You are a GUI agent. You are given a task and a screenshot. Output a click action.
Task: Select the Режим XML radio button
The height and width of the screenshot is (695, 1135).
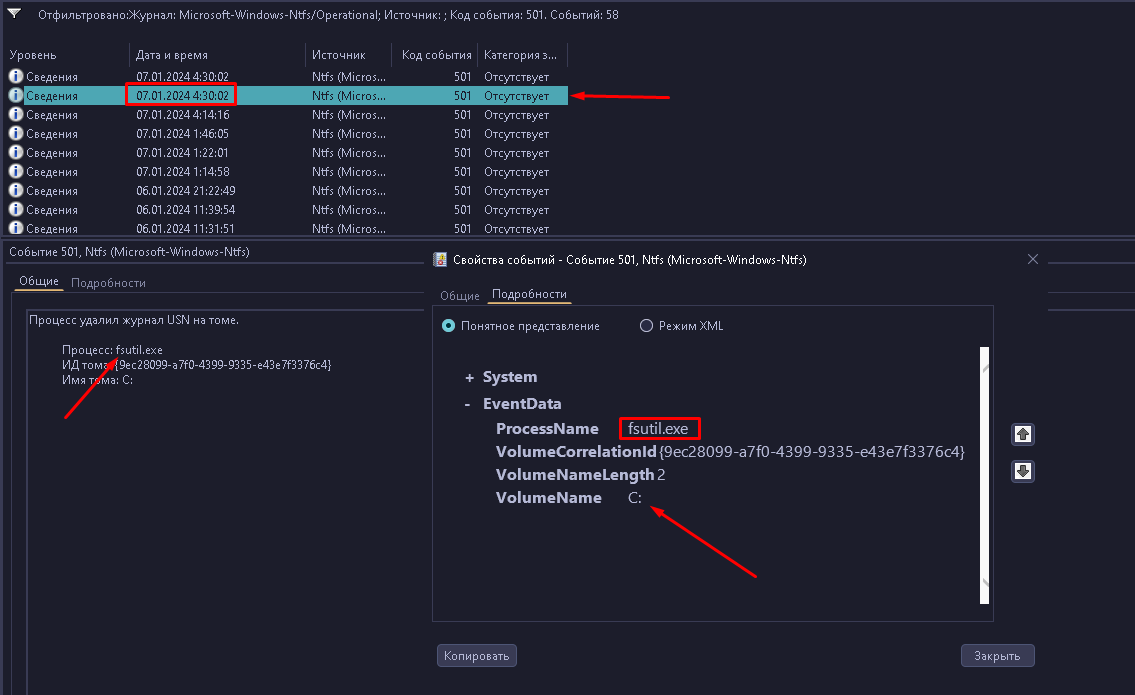point(646,326)
